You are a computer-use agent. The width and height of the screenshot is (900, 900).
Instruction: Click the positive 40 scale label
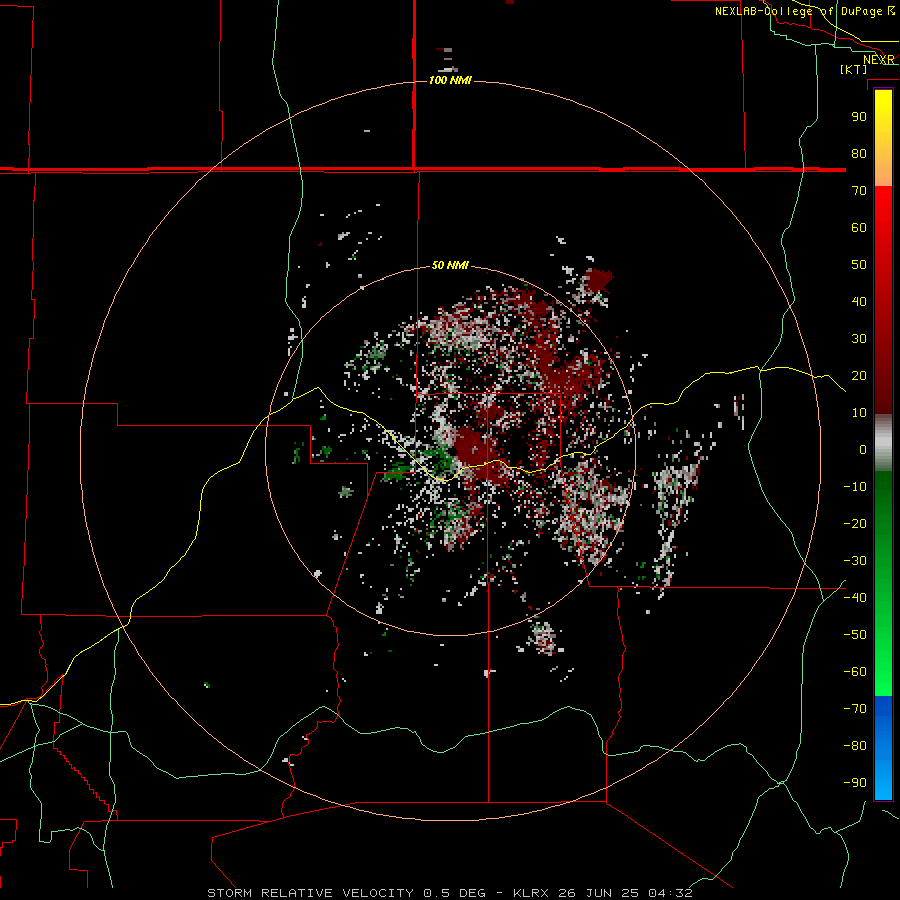[x=859, y=301]
